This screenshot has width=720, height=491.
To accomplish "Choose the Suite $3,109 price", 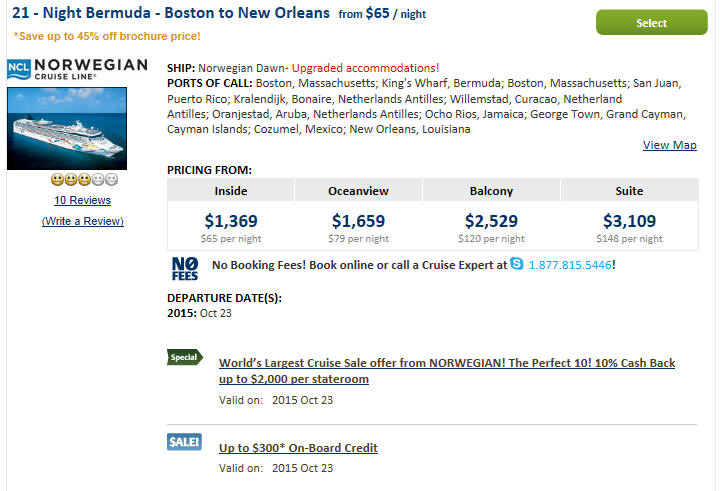I will click(630, 220).
